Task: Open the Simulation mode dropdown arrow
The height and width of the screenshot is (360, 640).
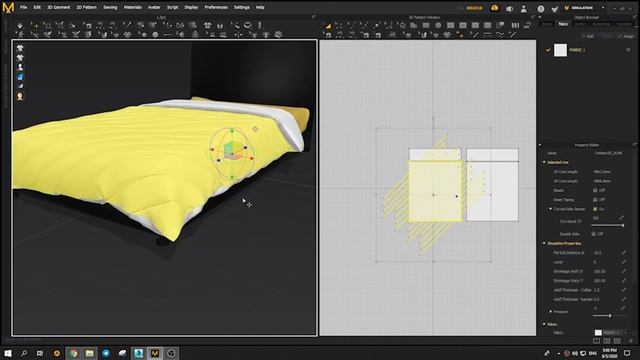Action: (603, 8)
